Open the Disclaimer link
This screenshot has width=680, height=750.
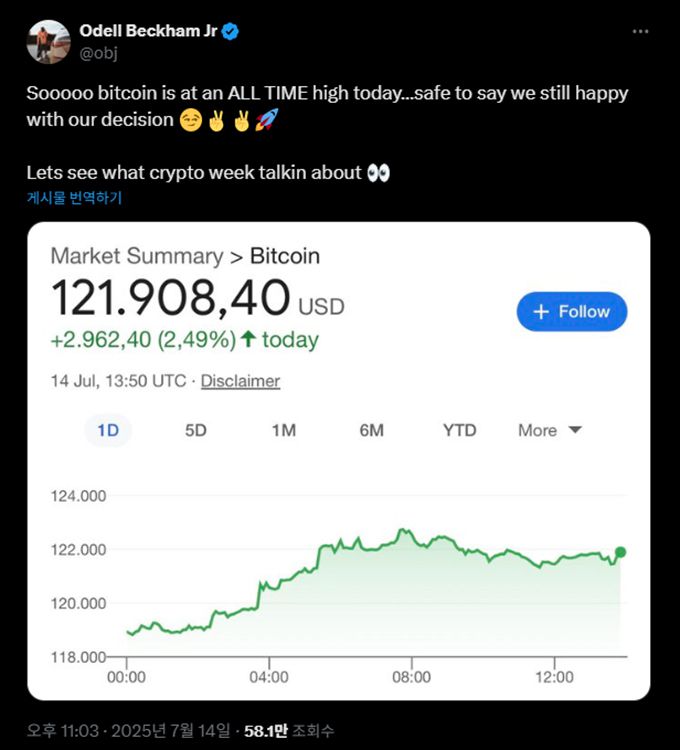click(240, 381)
